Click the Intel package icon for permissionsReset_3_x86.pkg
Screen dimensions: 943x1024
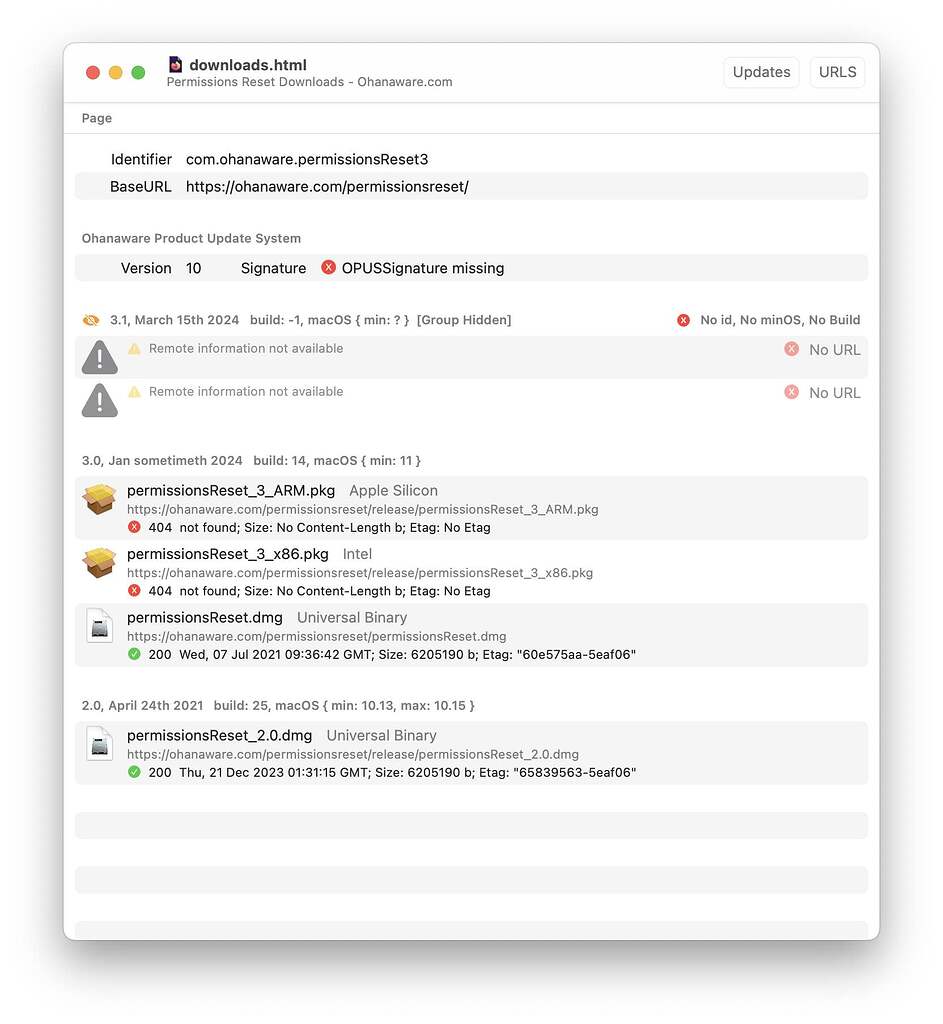point(99,562)
